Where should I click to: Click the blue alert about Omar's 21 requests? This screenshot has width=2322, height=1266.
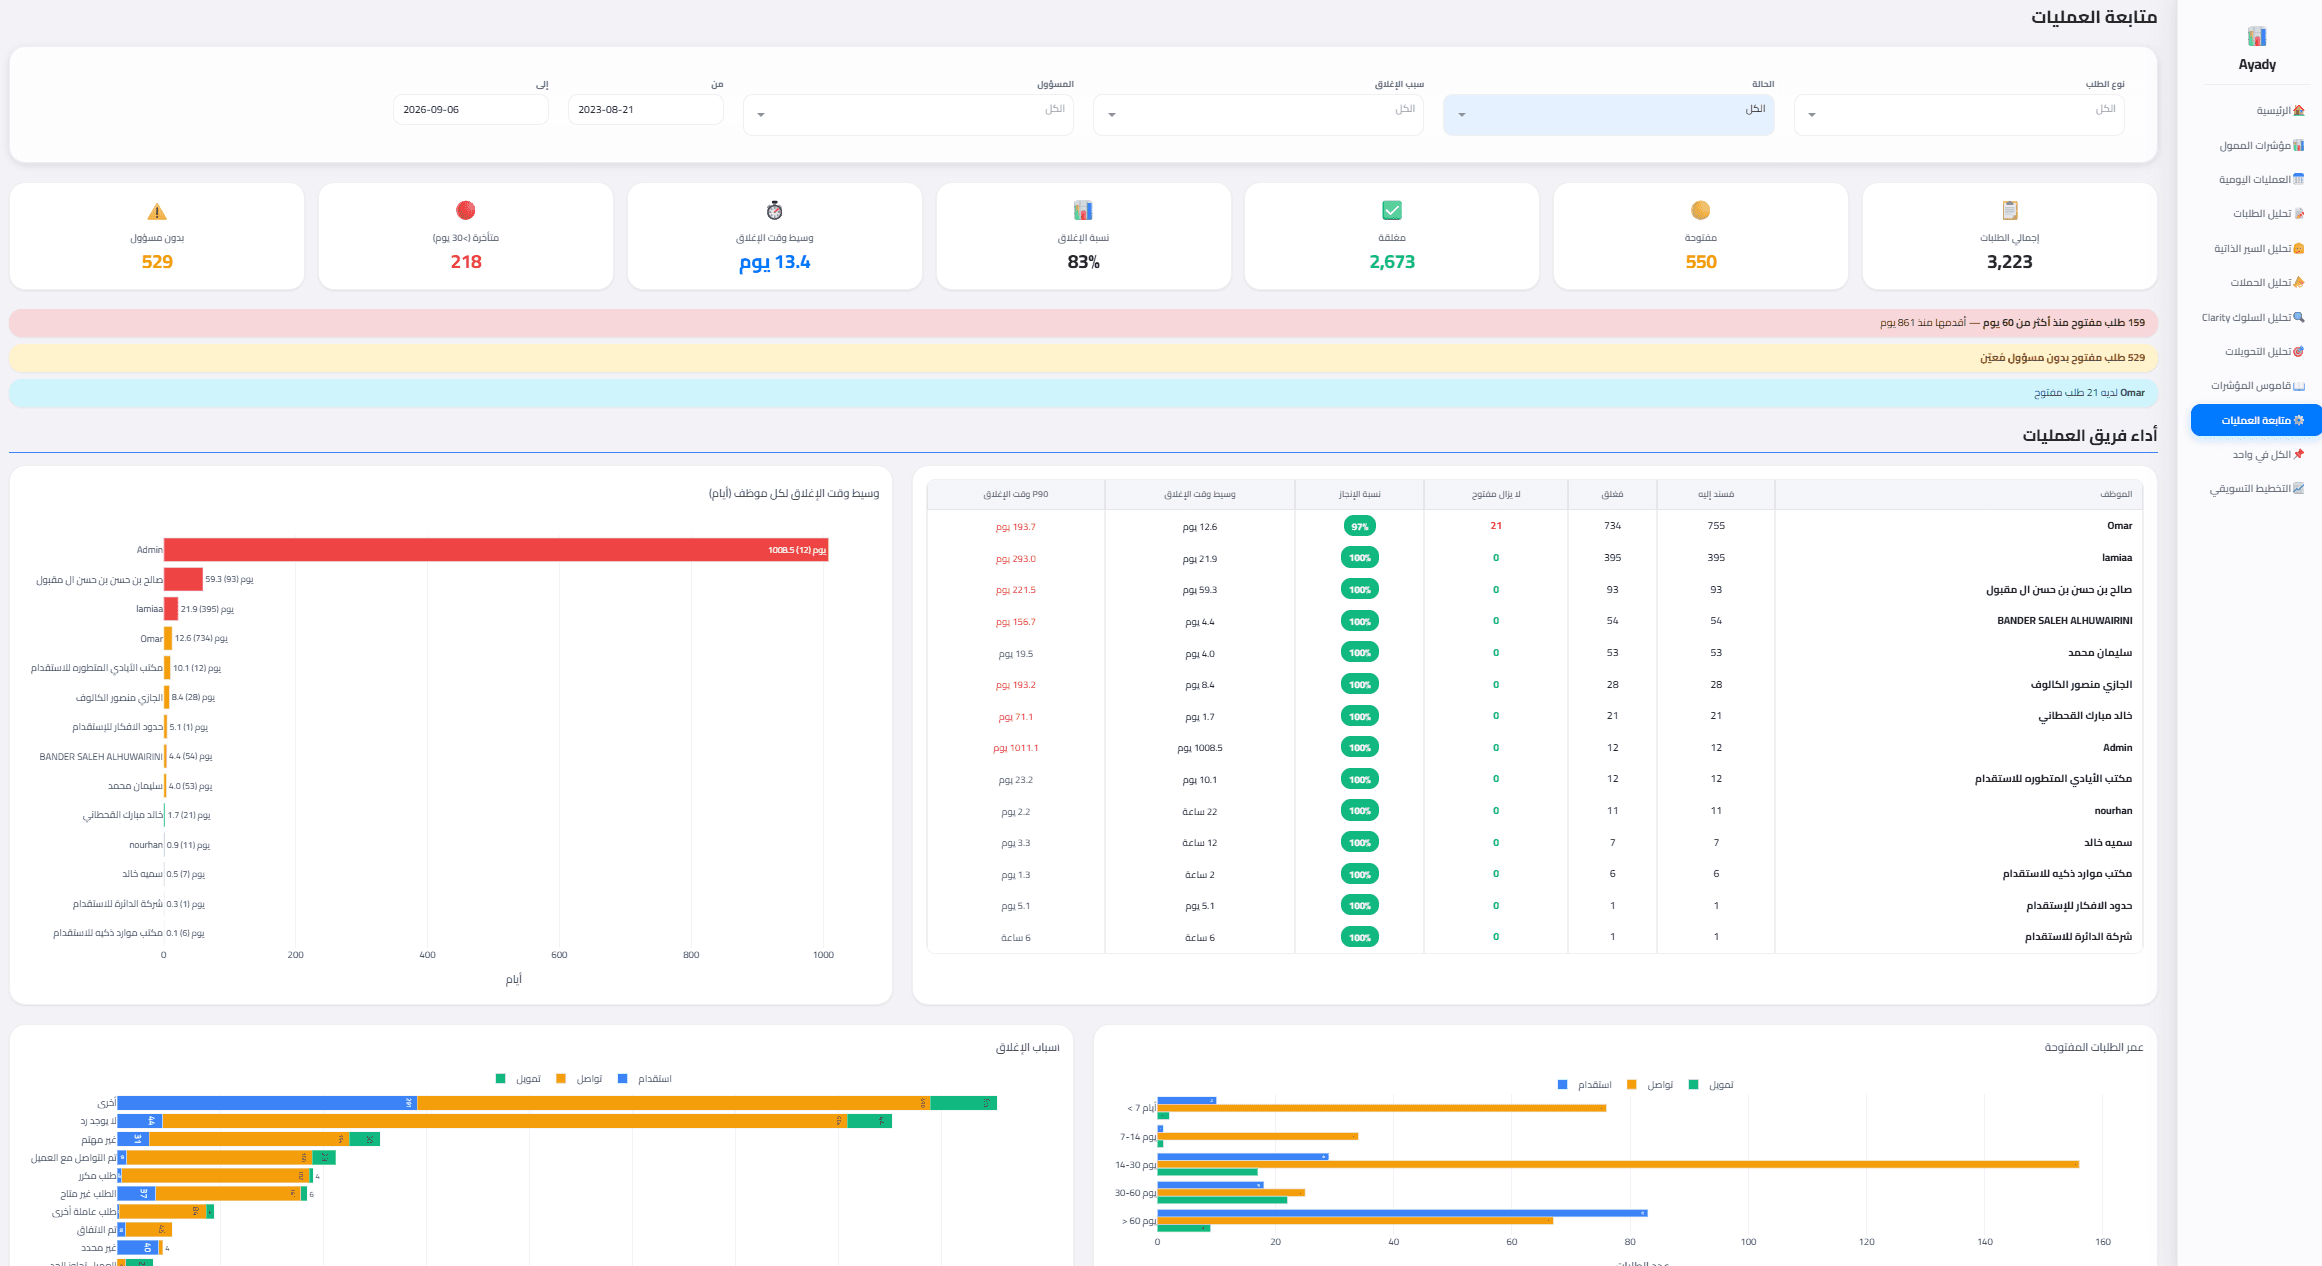[x=1083, y=393]
